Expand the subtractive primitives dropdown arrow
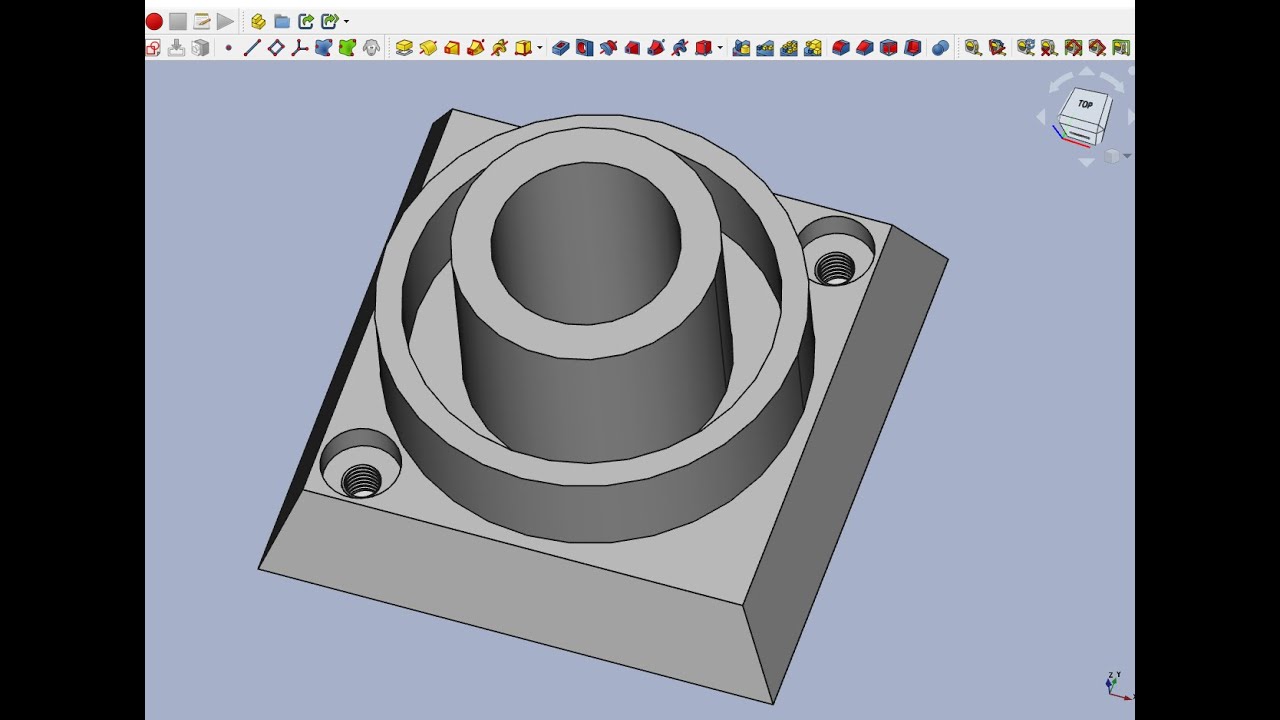Screen dimensions: 1280x720 click(720, 47)
